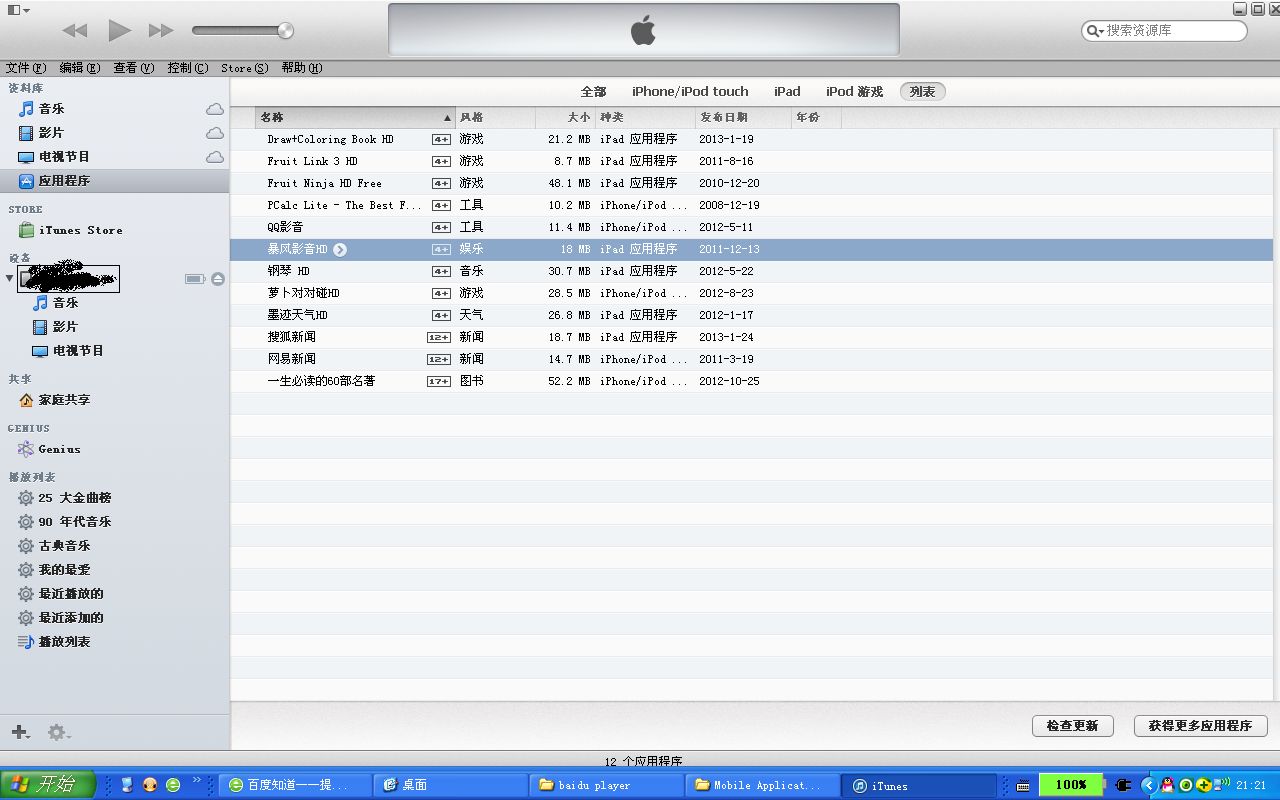Open the 控制(C) menu

188,68
